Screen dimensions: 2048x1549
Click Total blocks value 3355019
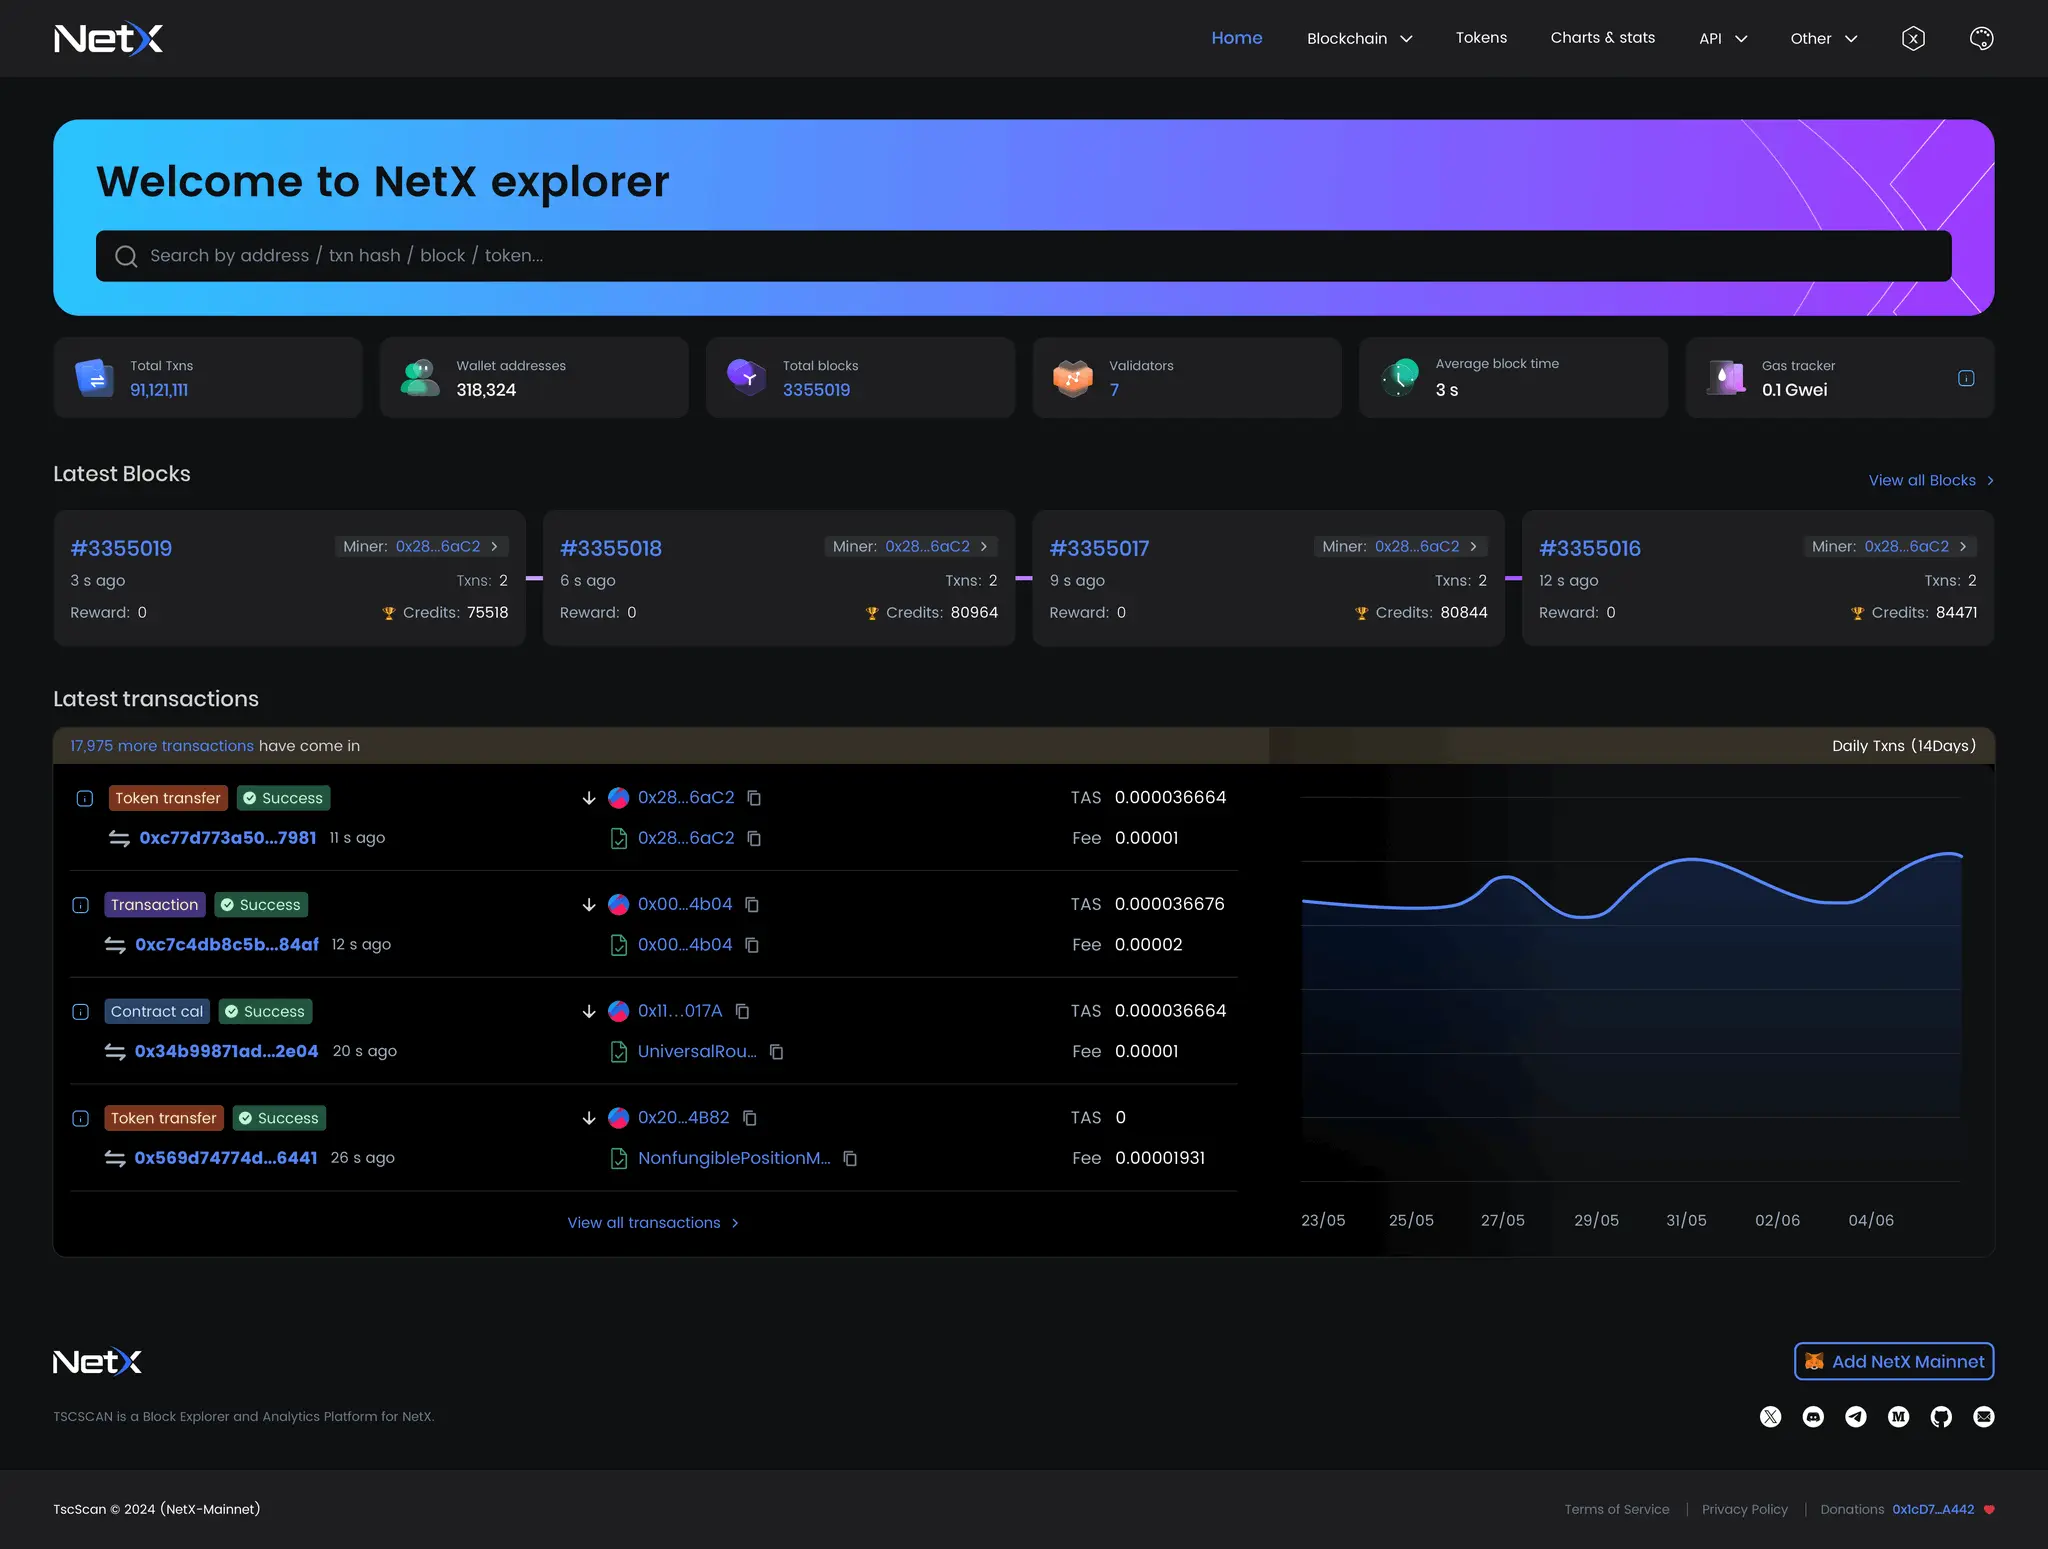click(x=816, y=390)
